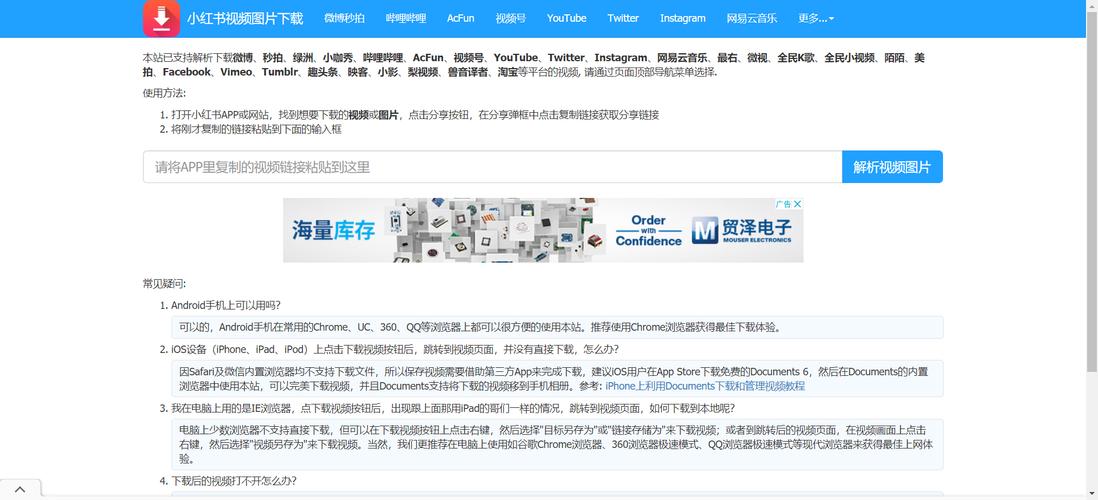The image size is (1098, 500).
Task: Open the Mouser 贸泽电子 banner ad
Action: coord(543,230)
